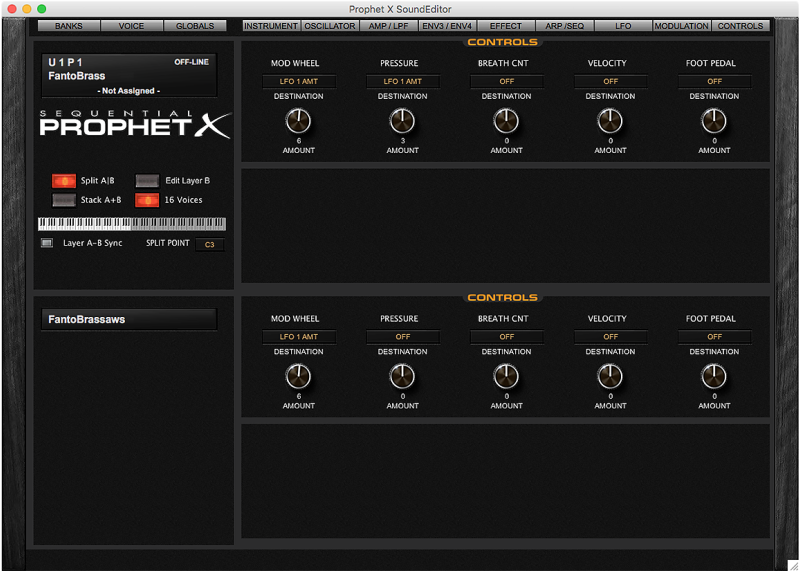Screen dimensions: 800x571
Task: Enable Stack A+B mode
Action: (64, 200)
